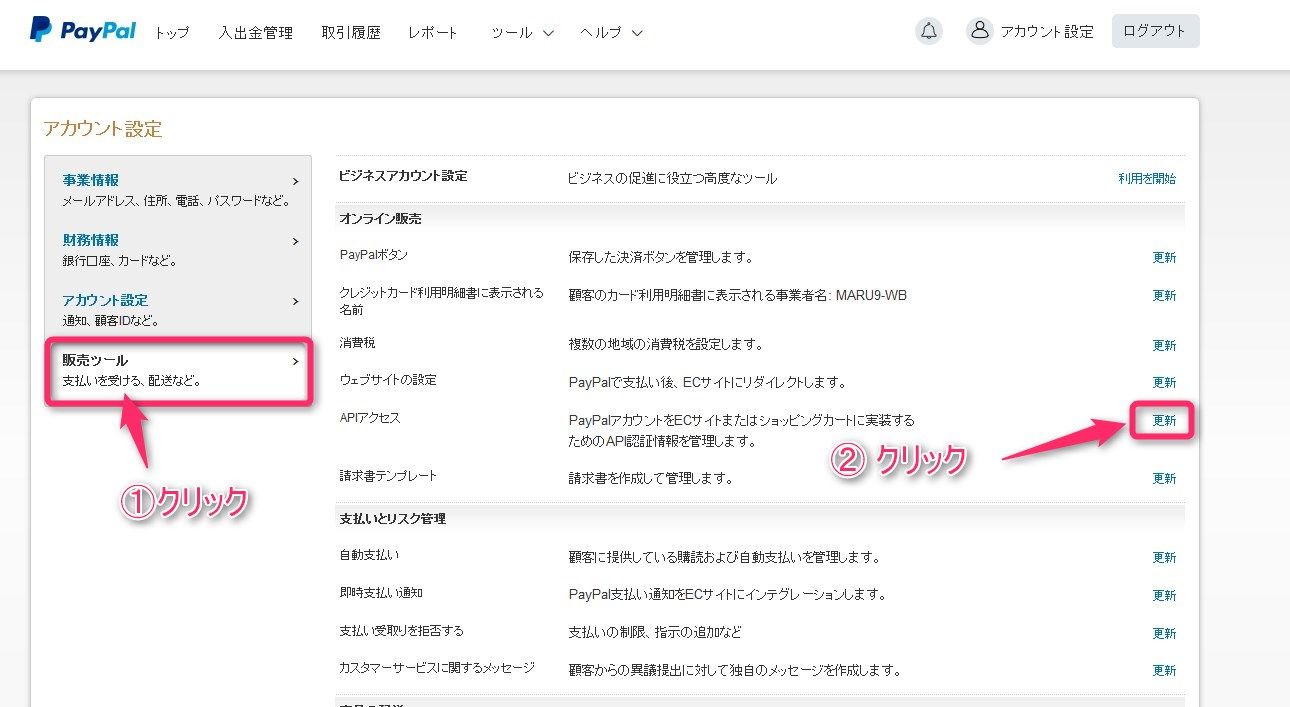Click the 支払い受取りを拒否する row label
This screenshot has width=1290, height=707.
[402, 631]
